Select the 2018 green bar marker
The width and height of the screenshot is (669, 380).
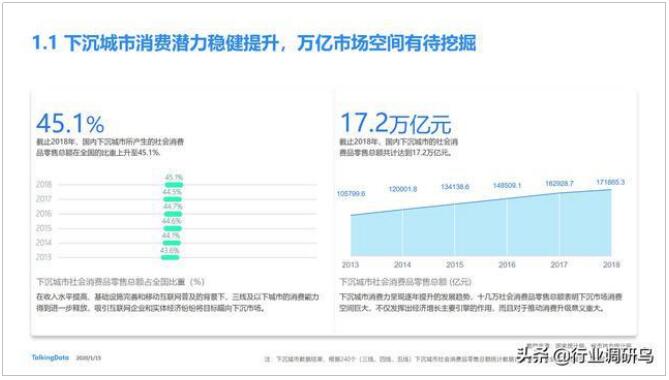click(174, 185)
